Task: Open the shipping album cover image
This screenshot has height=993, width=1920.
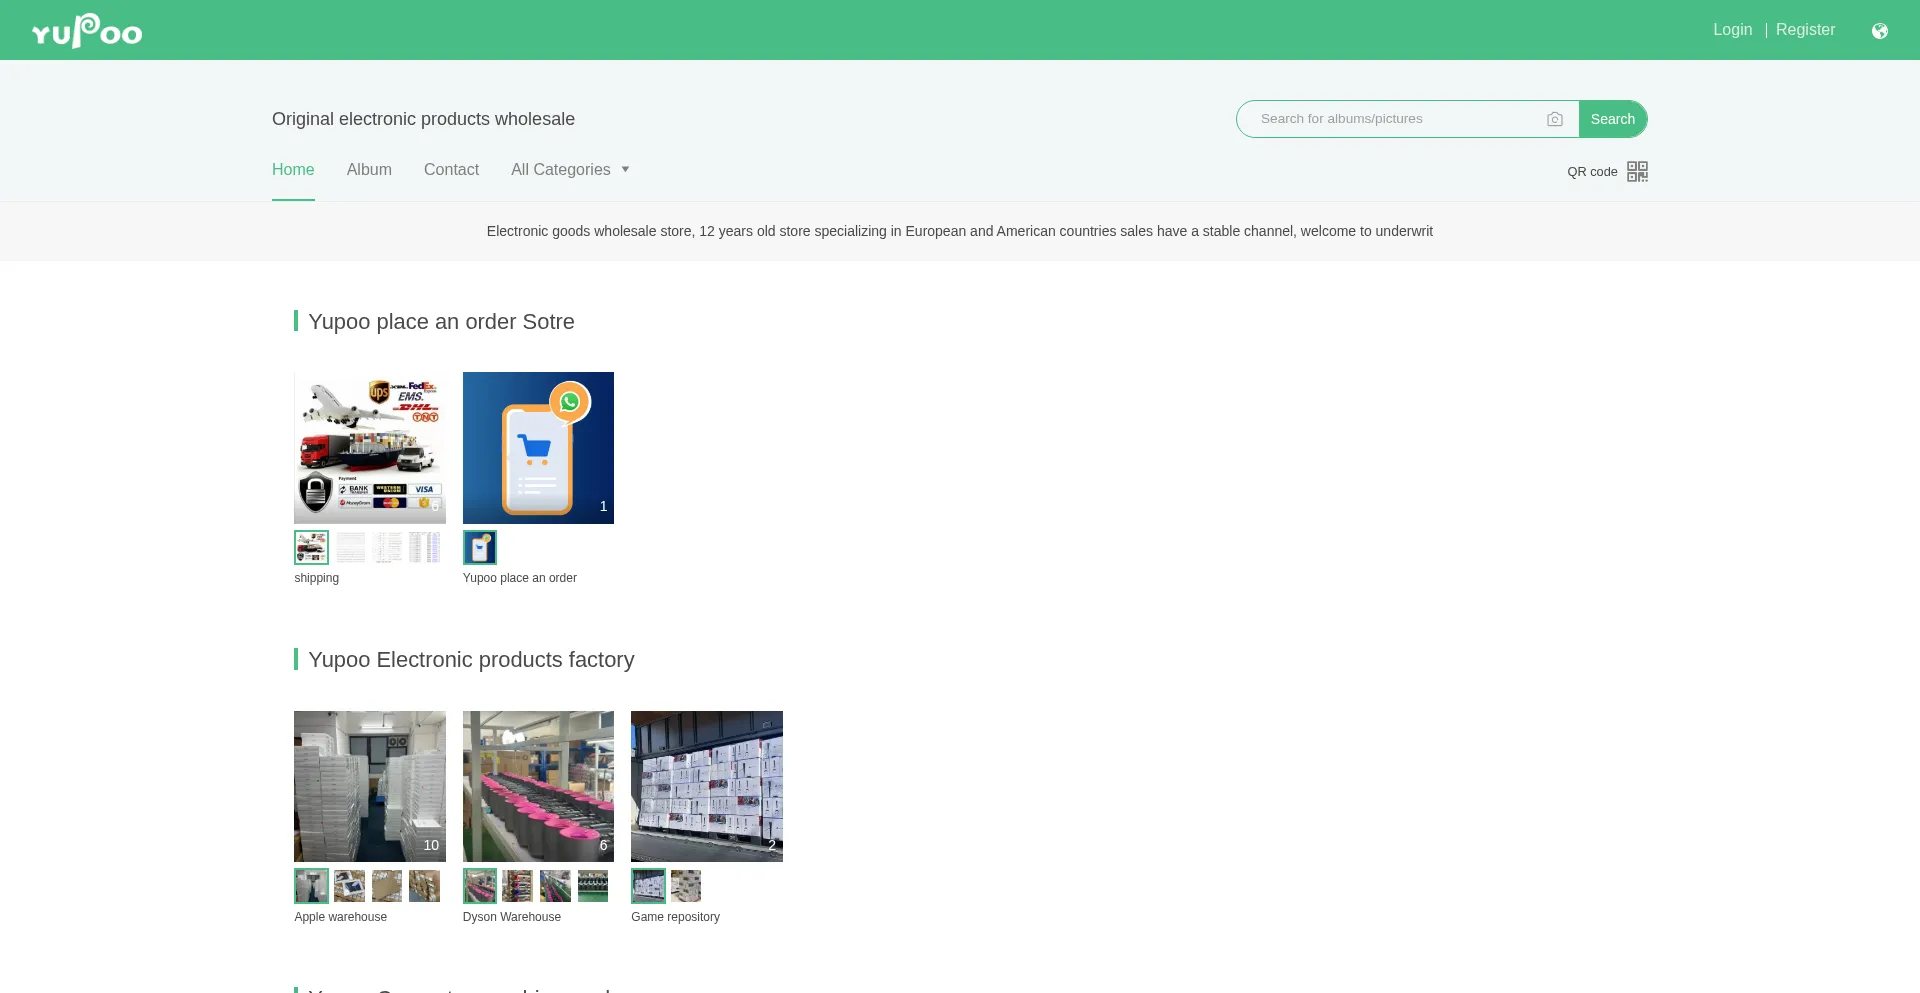Action: tap(370, 448)
